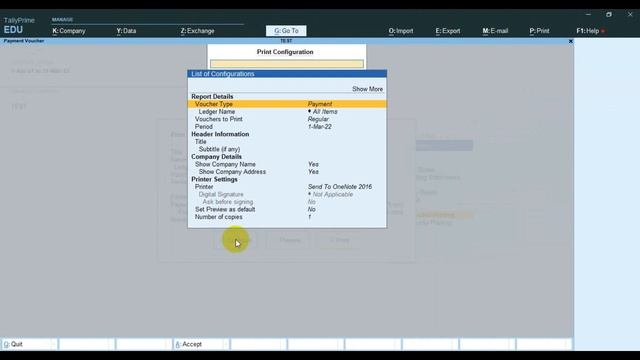Minimize the TallyPrime window

click(588, 14)
